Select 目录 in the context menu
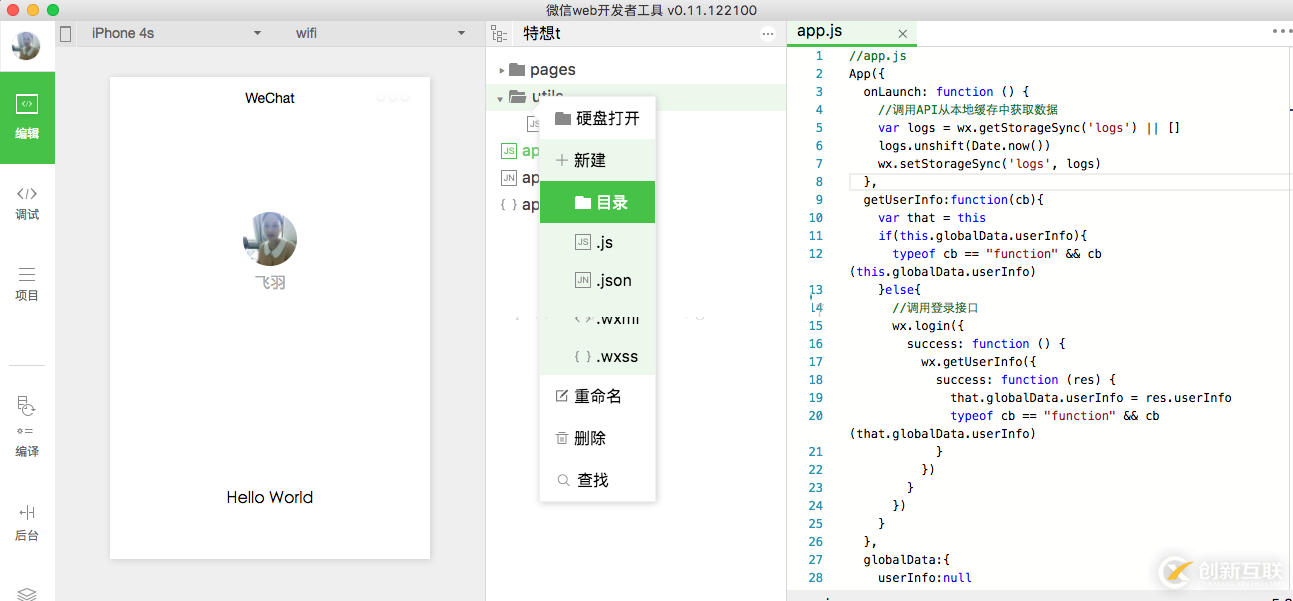1293x601 pixels. 598,202
